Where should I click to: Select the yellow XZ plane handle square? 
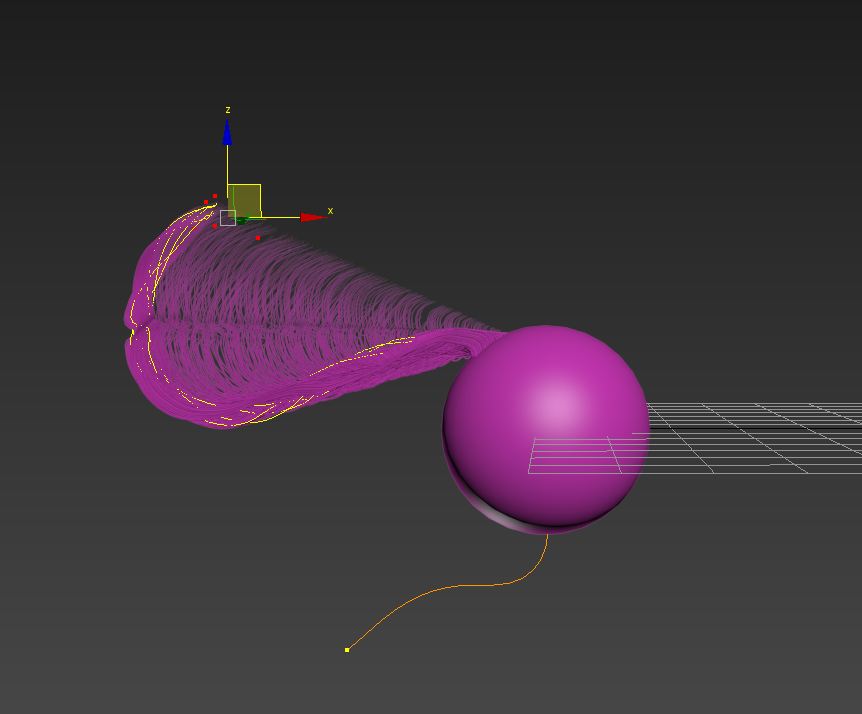coord(244,199)
